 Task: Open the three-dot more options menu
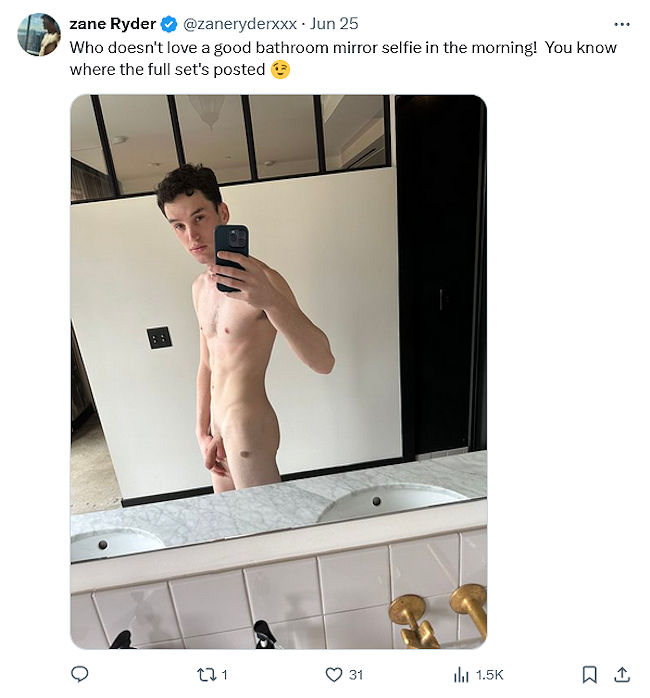point(622,24)
